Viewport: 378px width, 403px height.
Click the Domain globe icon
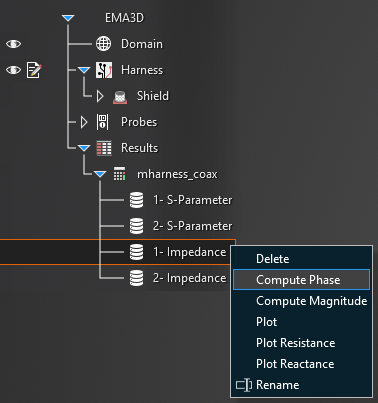click(104, 44)
